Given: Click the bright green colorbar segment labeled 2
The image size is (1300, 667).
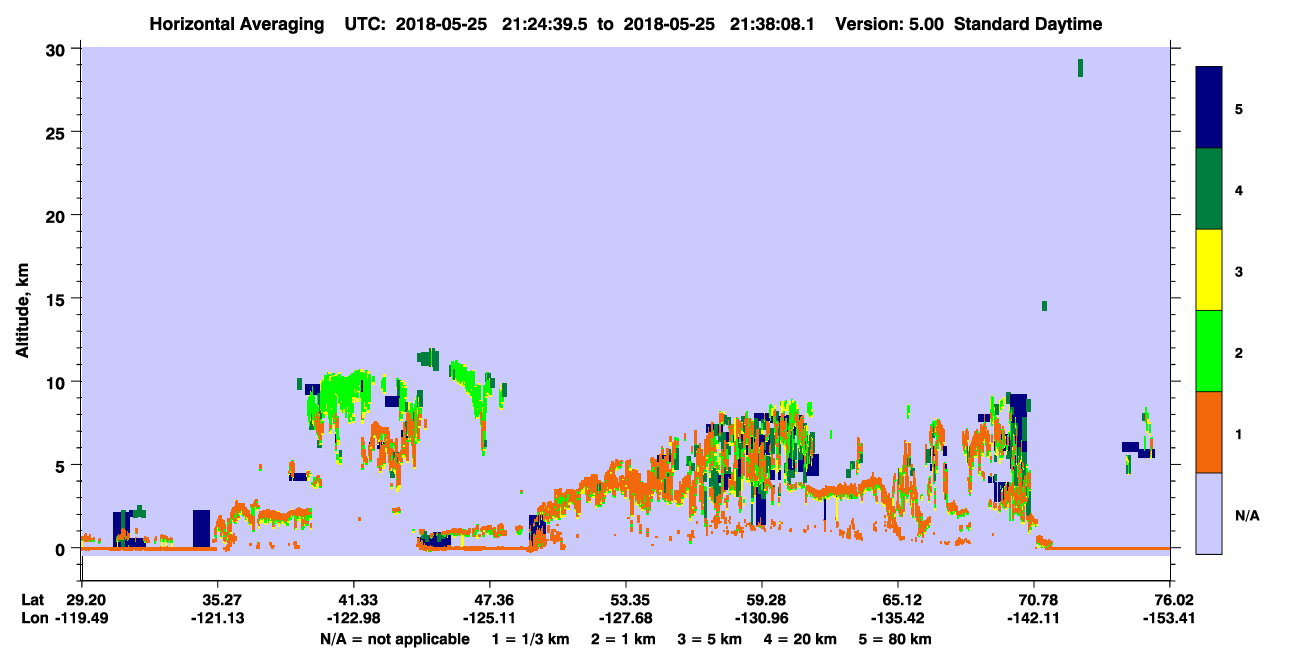Looking at the screenshot, I should pyautogui.click(x=1209, y=350).
